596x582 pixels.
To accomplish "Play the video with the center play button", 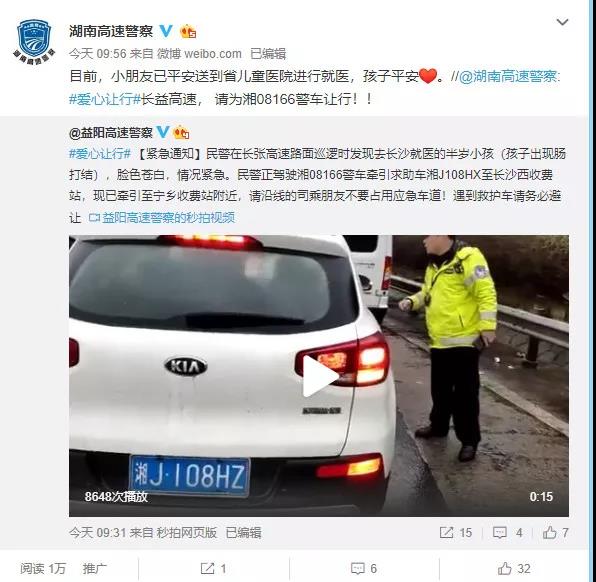I will coord(320,376).
